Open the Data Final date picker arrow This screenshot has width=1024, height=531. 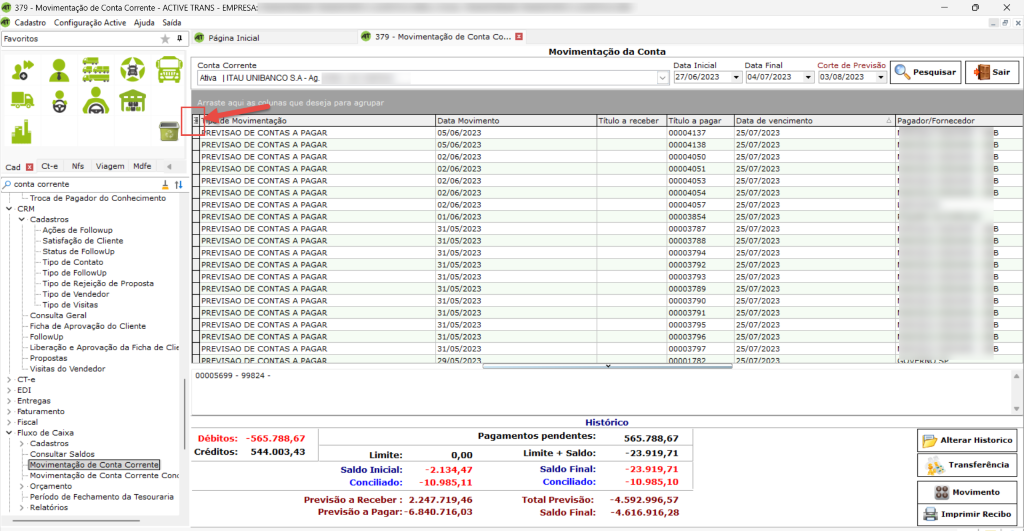click(x=808, y=77)
